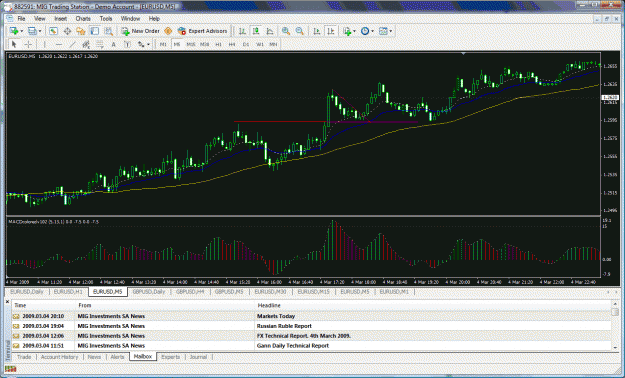This screenshot has width=625, height=378.
Task: Switch to the EURUSD,M30 chart tab
Action: pyautogui.click(x=271, y=292)
